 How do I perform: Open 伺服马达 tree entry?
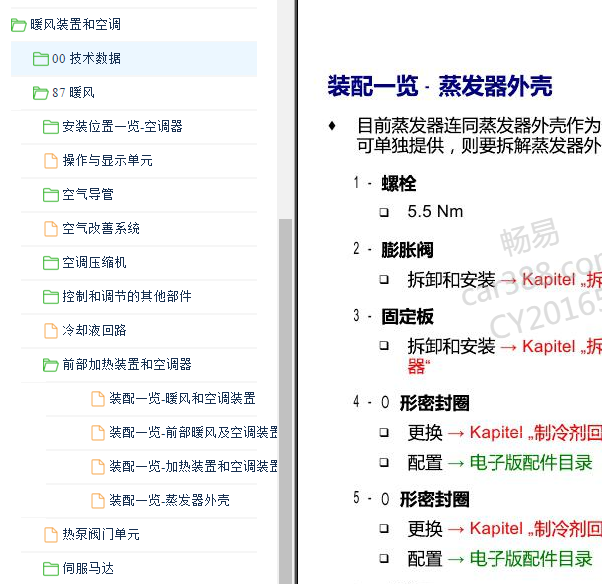coord(88,568)
